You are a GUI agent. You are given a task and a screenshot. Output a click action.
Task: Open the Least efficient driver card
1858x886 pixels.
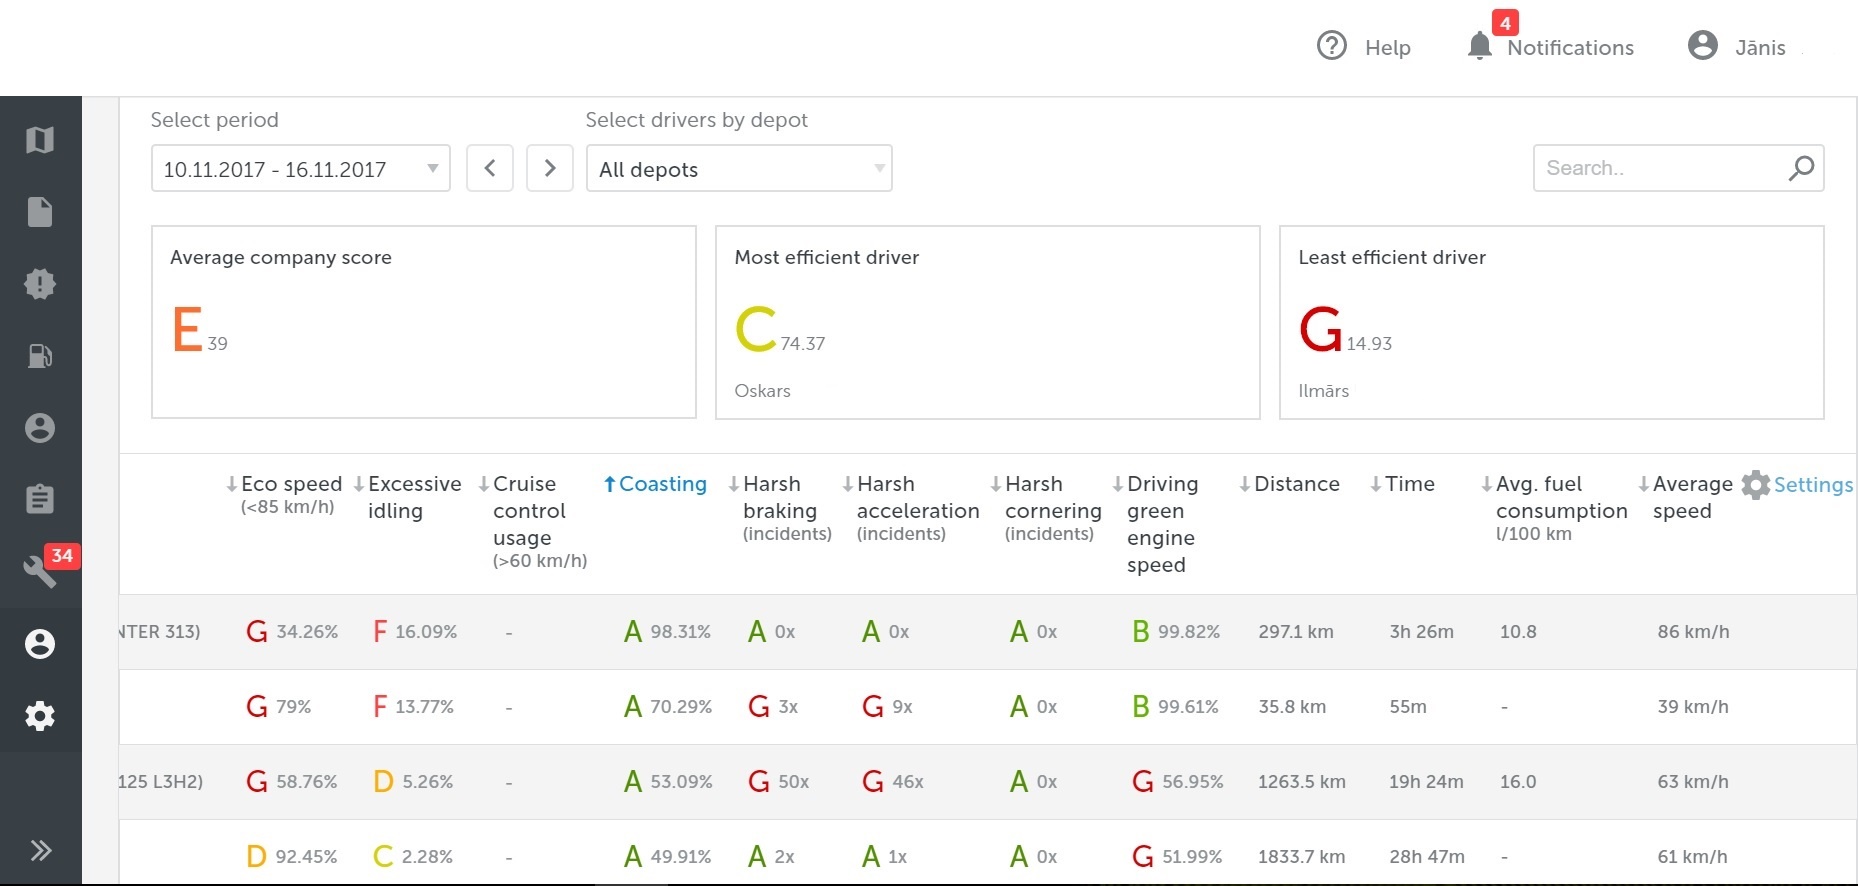[x=1552, y=322]
